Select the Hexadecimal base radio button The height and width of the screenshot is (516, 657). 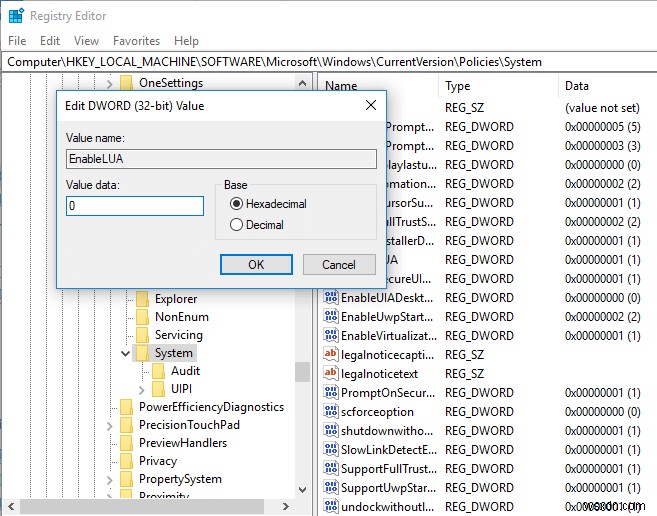(236, 204)
